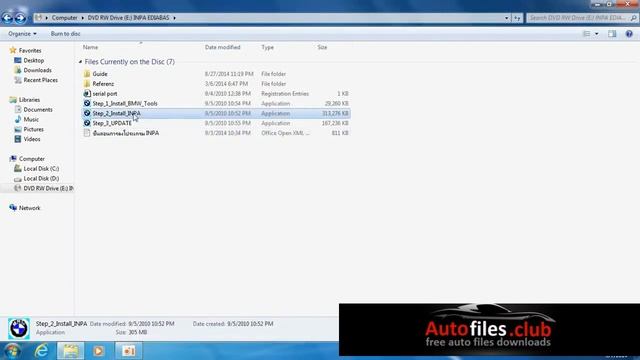640x360 pixels.
Task: Open the Pictures library
Action: (x=33, y=129)
